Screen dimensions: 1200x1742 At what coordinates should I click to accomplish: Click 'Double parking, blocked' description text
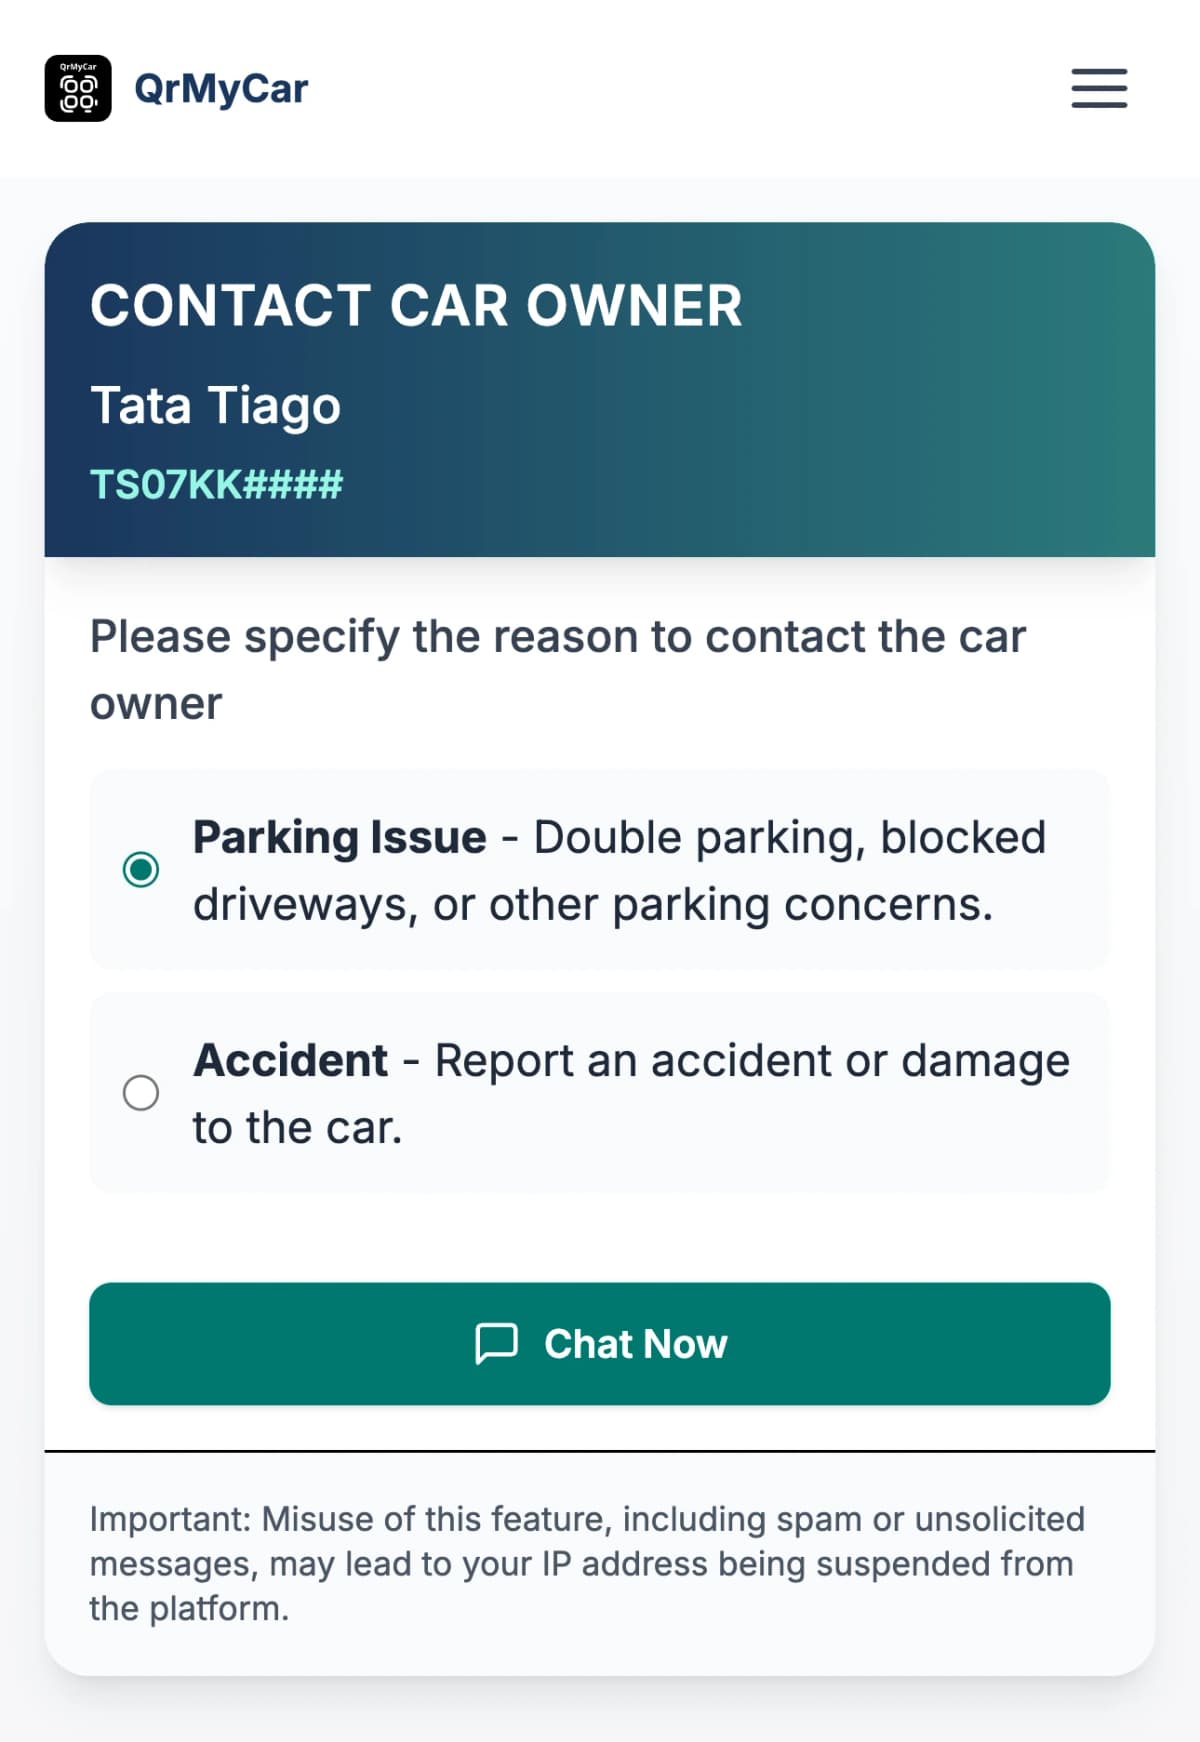(x=789, y=837)
